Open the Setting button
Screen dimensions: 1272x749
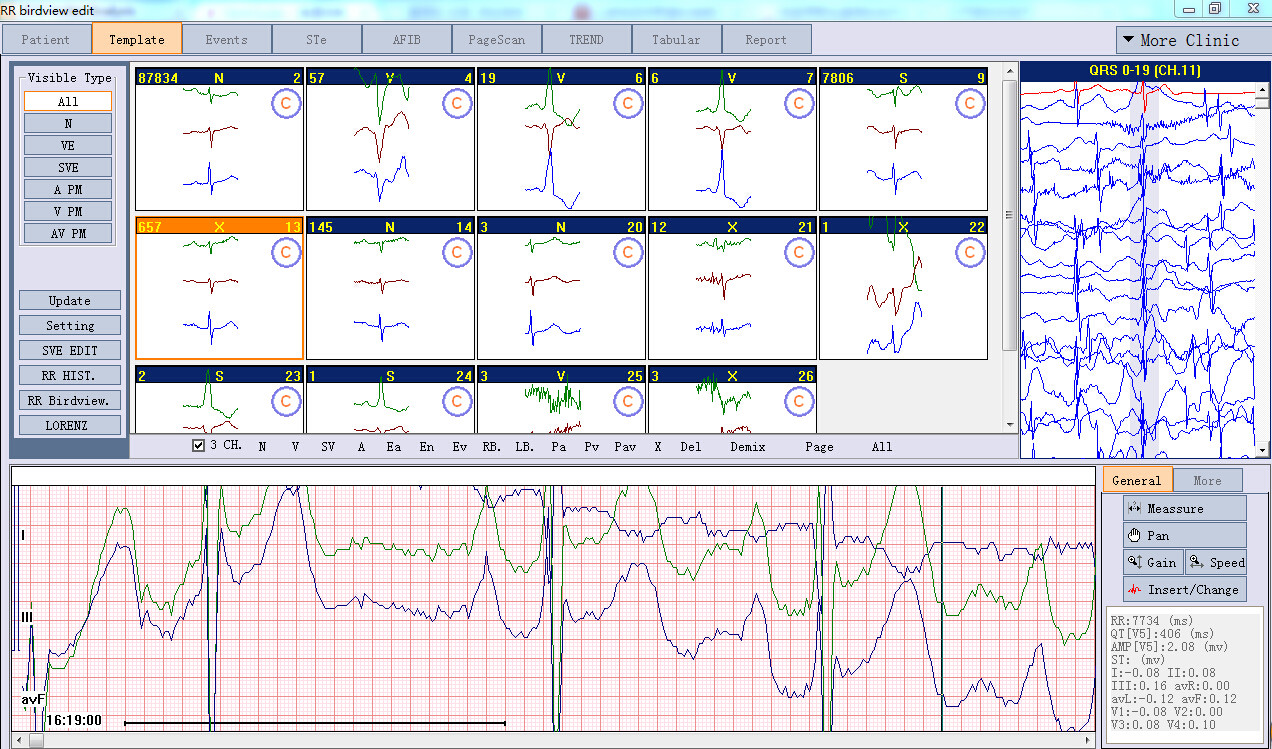70,325
